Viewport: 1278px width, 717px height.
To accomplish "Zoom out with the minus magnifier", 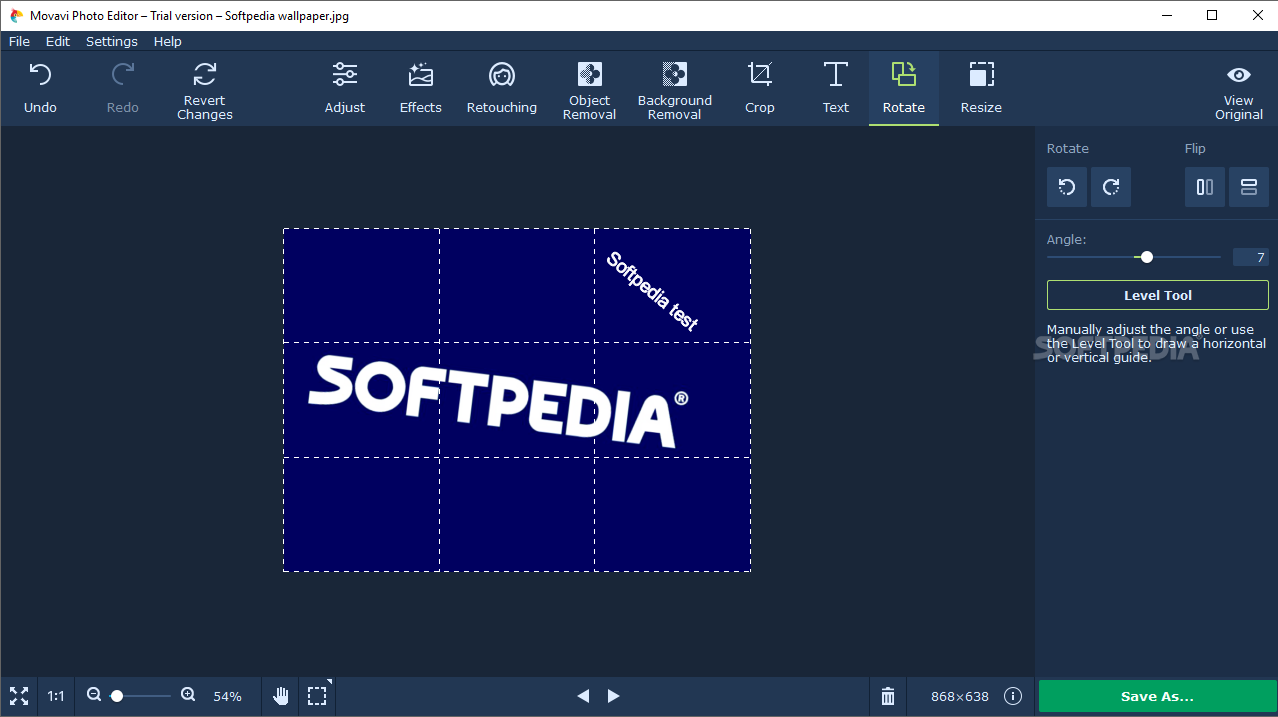I will 94,695.
